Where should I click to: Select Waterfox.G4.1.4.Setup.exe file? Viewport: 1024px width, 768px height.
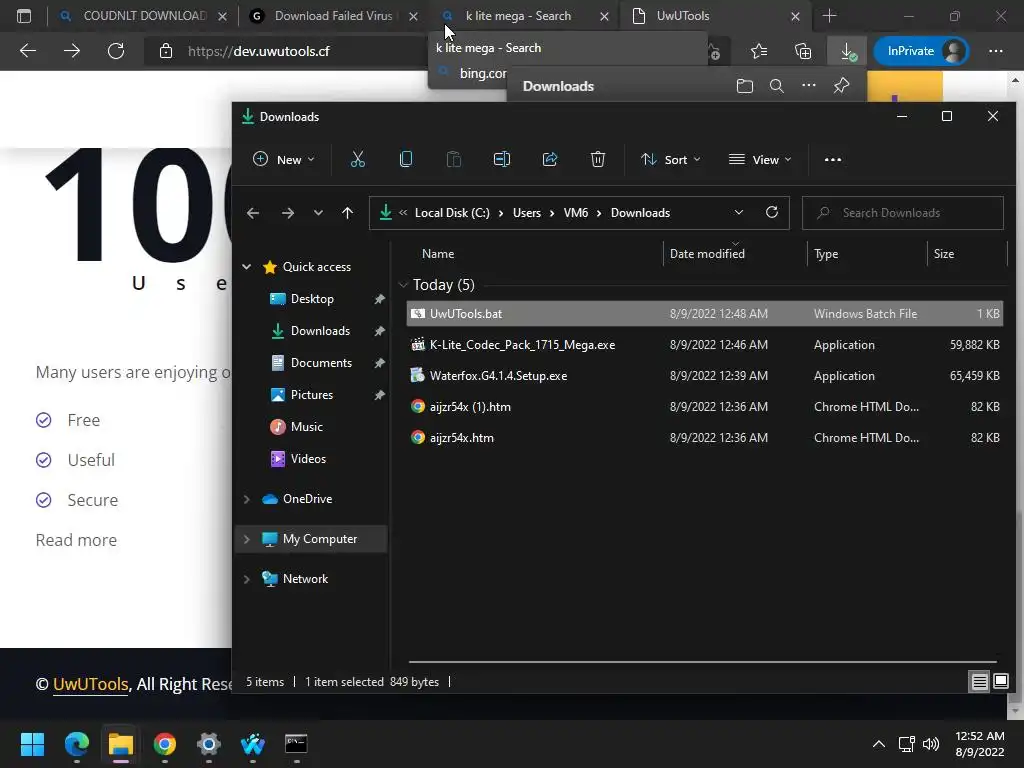[705, 376]
